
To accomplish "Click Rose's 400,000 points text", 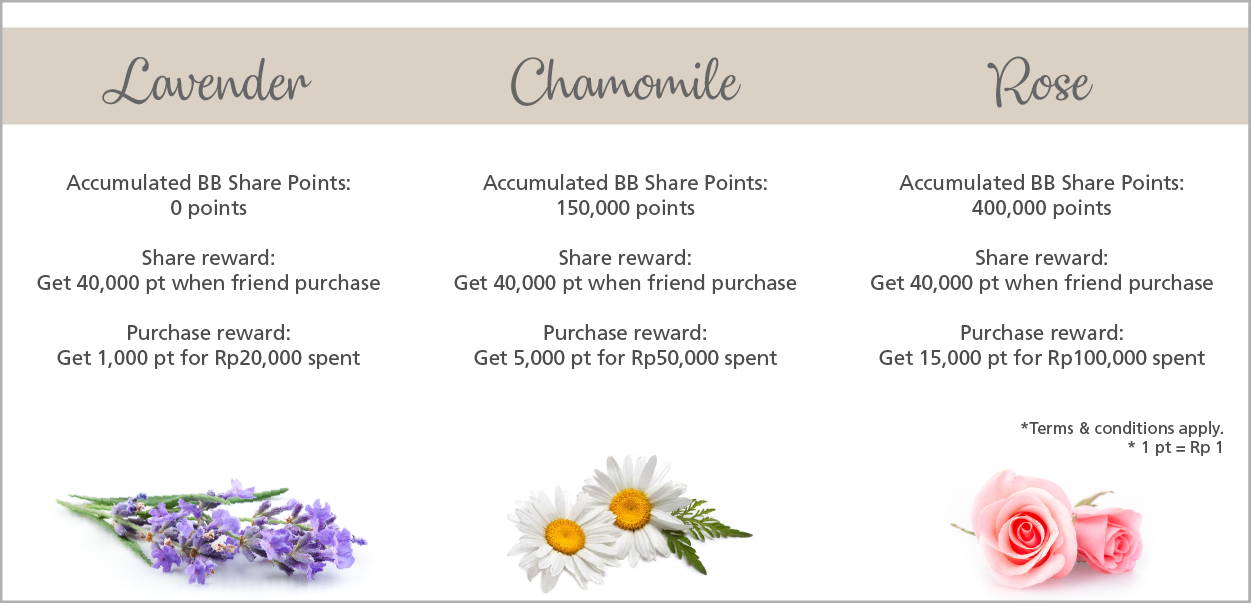I will [1041, 208].
